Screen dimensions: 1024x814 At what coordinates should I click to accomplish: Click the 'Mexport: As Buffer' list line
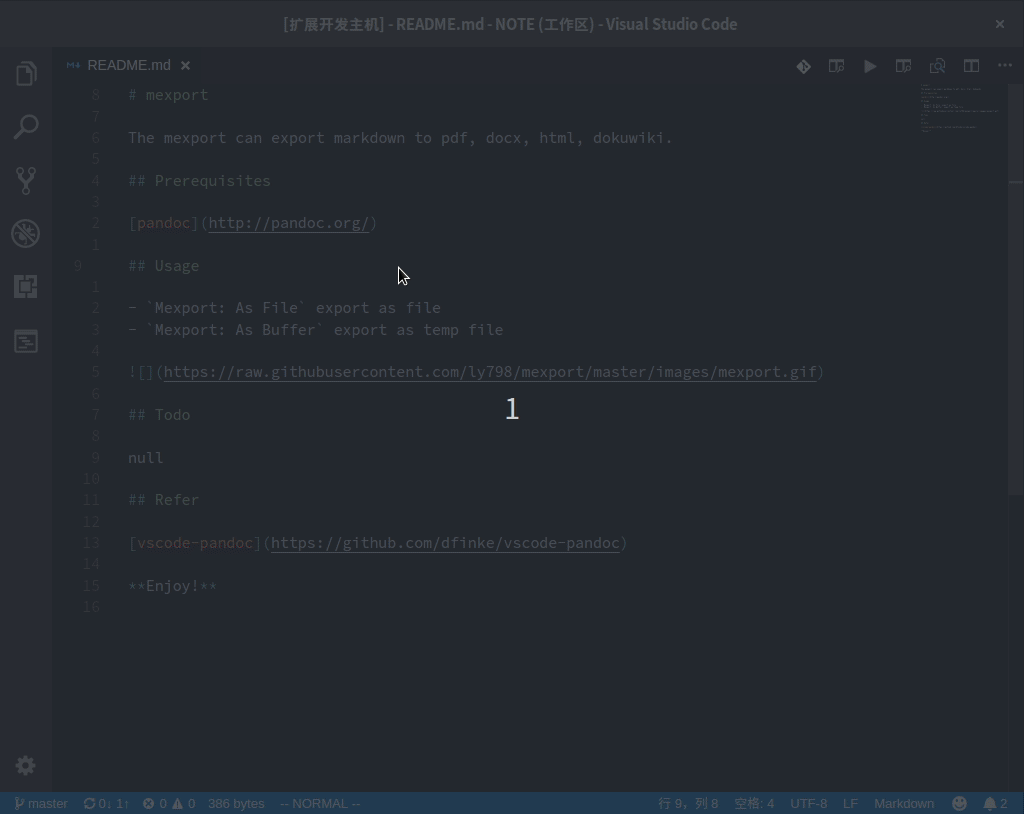[x=315, y=330]
